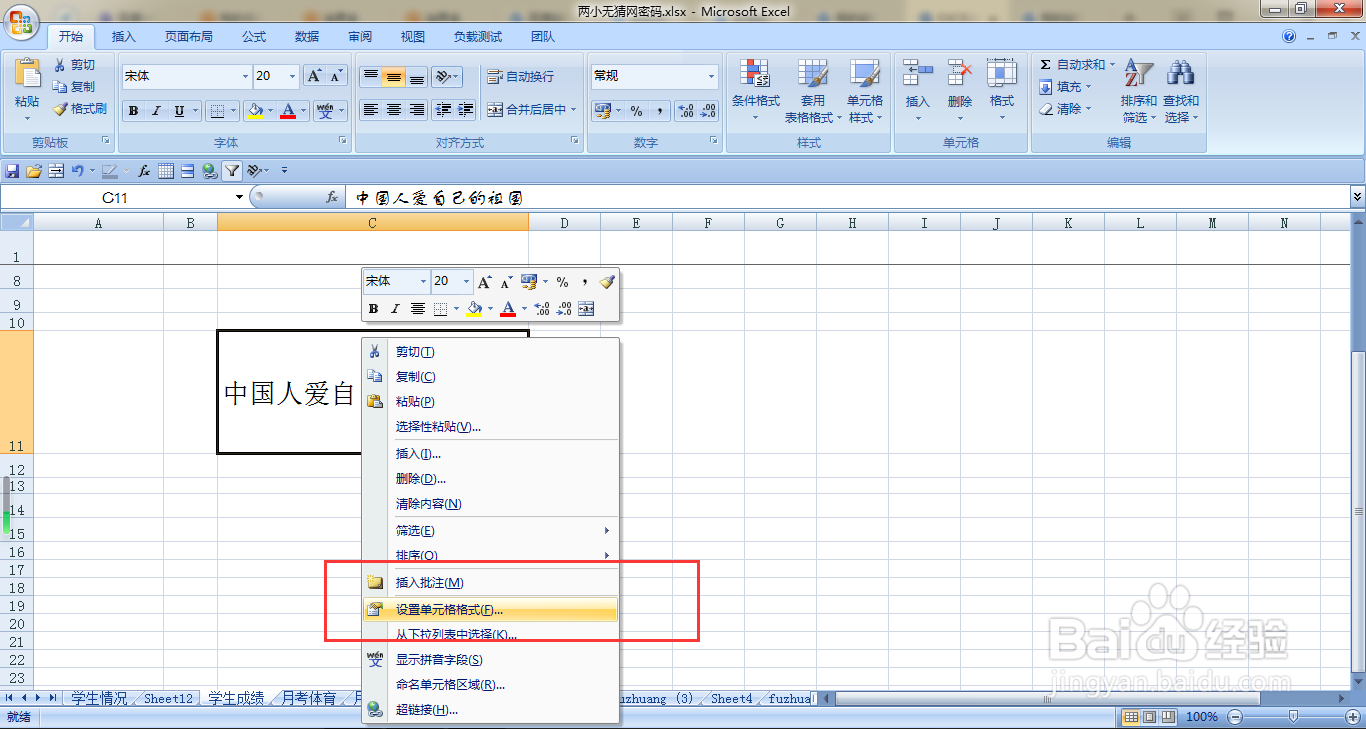Viewport: 1366px width, 729px height.
Task: Click ribbon Increase Indent icon
Action: coord(465,110)
